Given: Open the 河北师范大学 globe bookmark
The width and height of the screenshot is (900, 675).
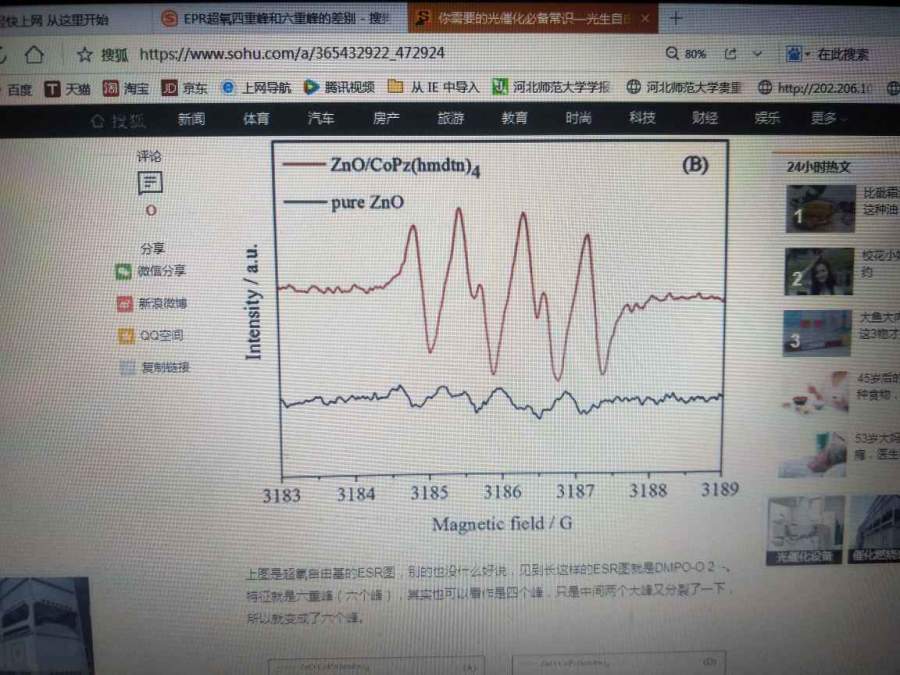Looking at the screenshot, I should 684,87.
